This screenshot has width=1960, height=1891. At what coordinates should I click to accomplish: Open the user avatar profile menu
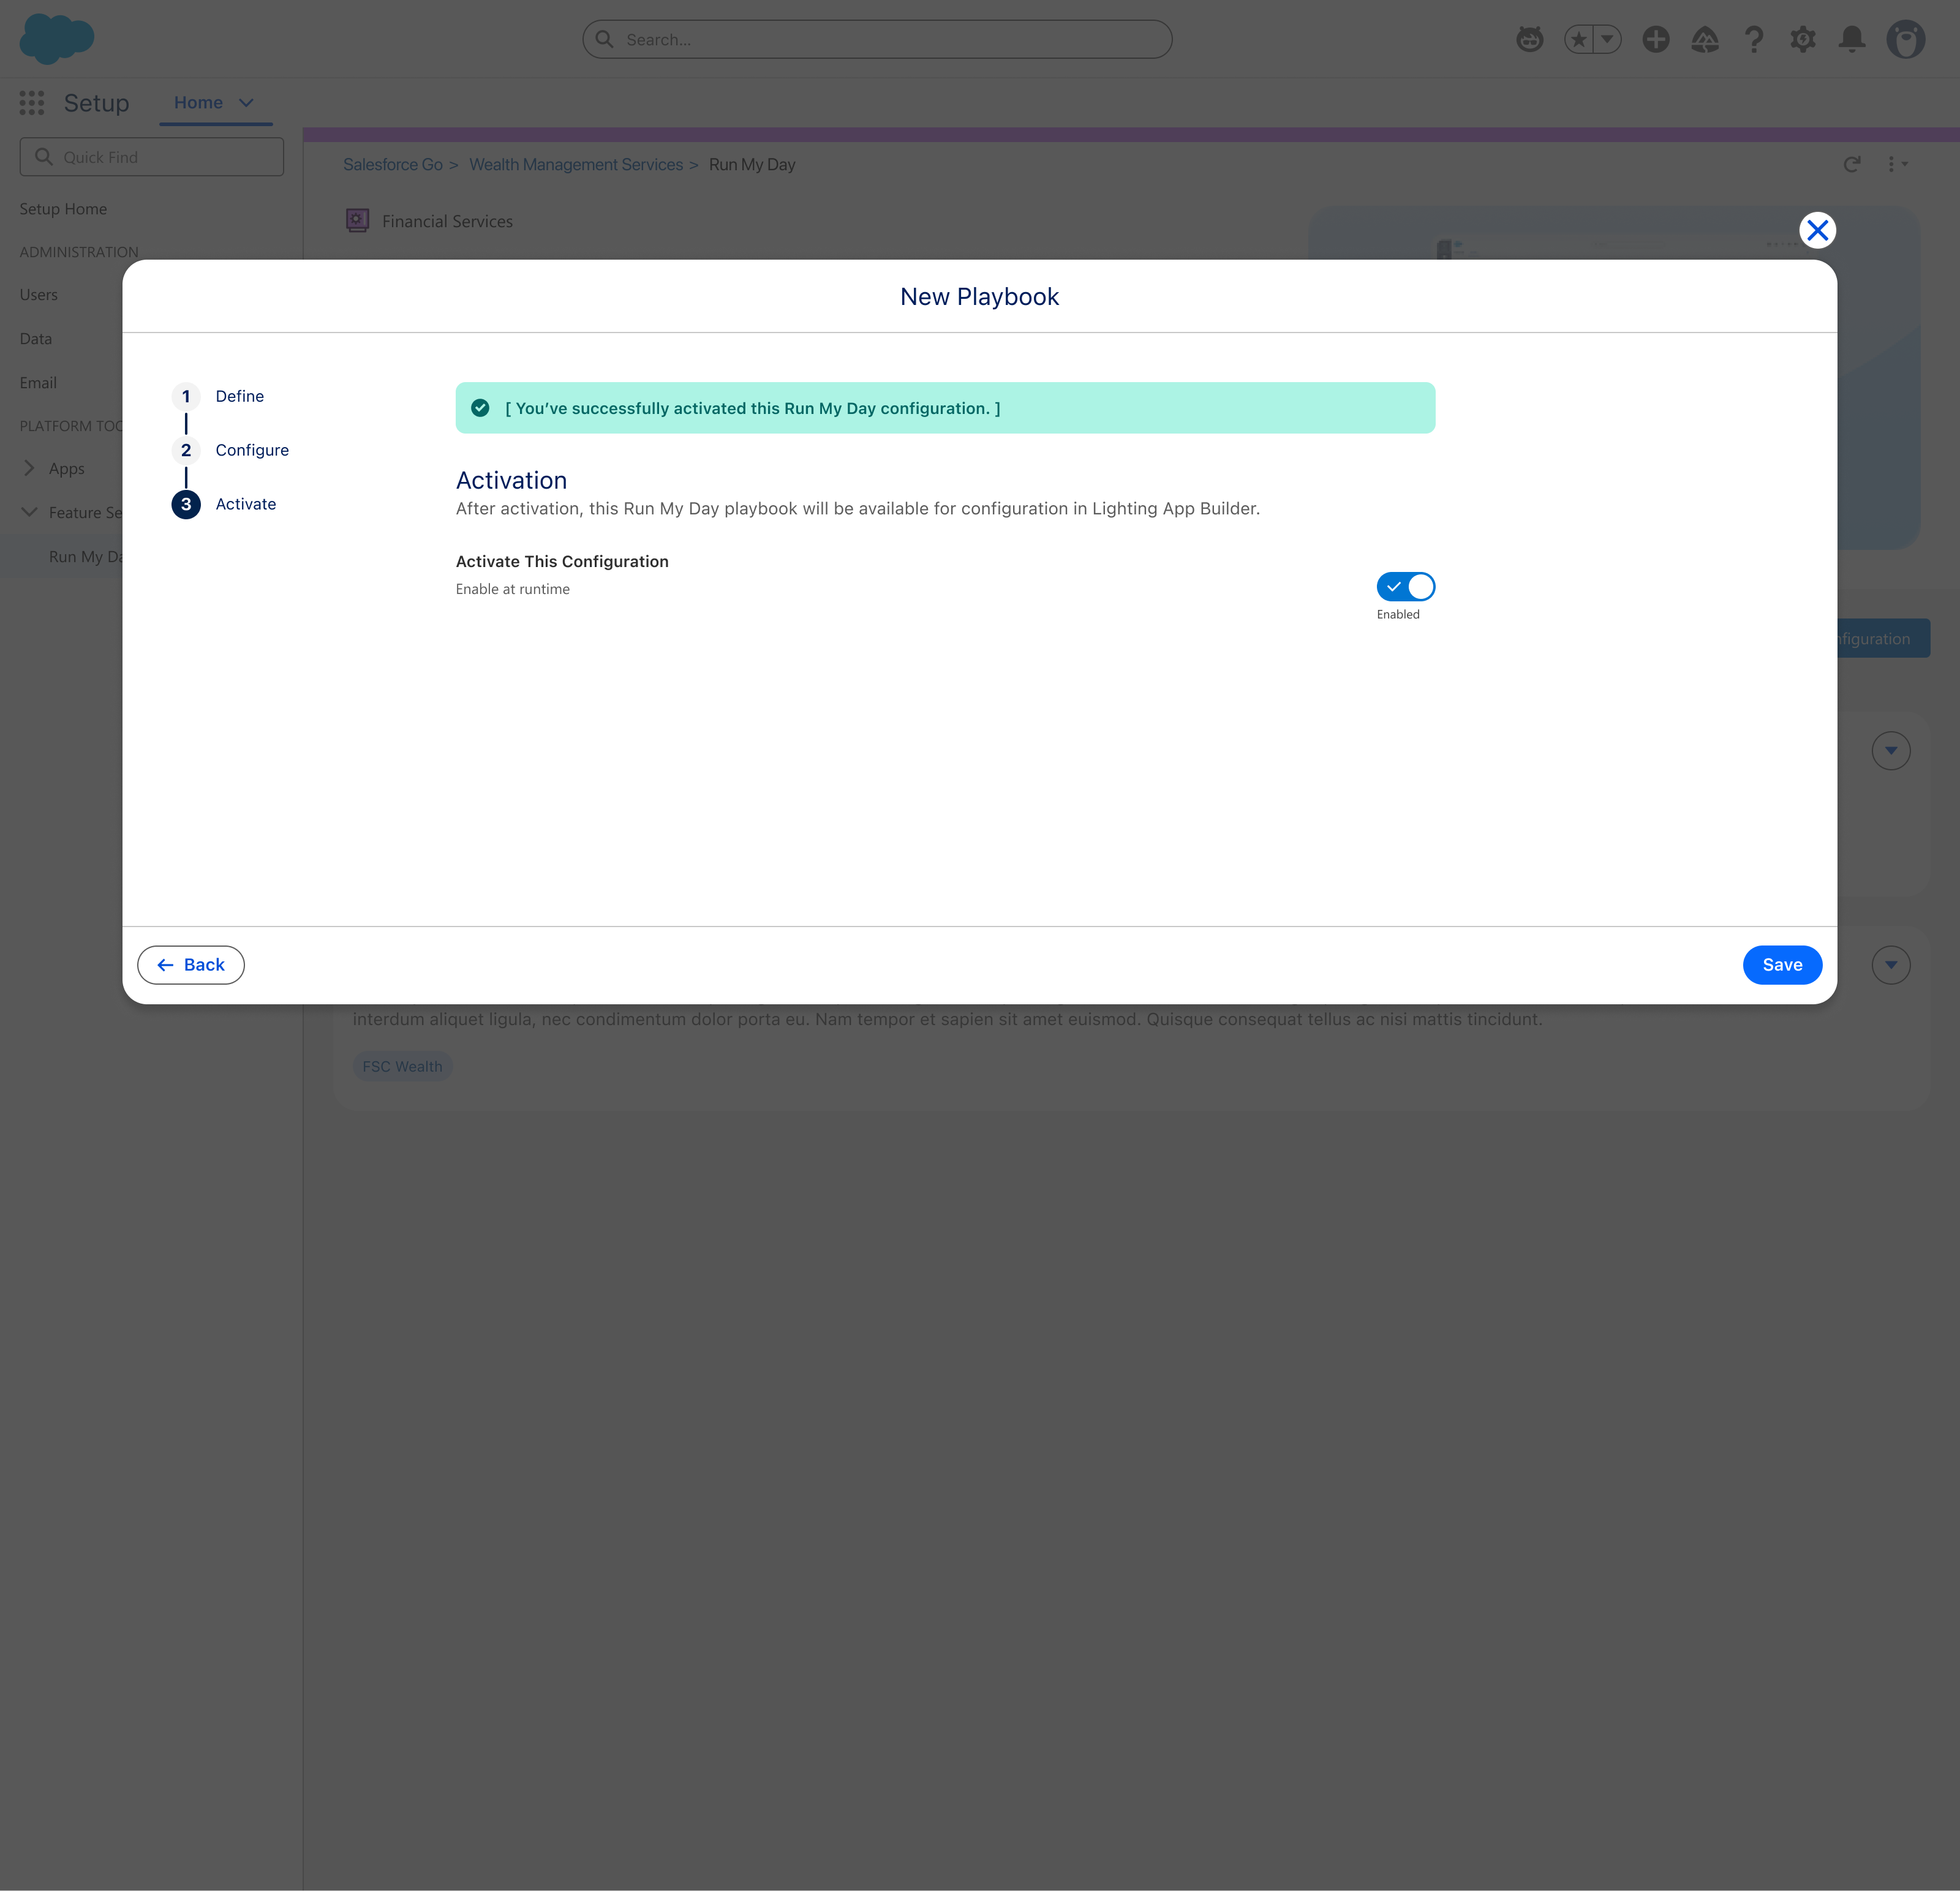[x=1905, y=40]
